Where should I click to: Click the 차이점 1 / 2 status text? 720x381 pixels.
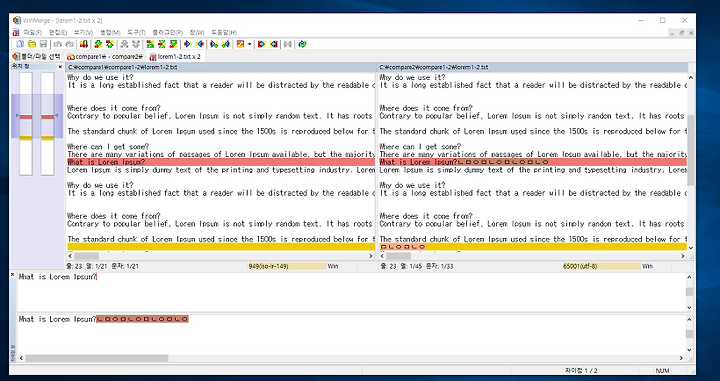(x=581, y=370)
